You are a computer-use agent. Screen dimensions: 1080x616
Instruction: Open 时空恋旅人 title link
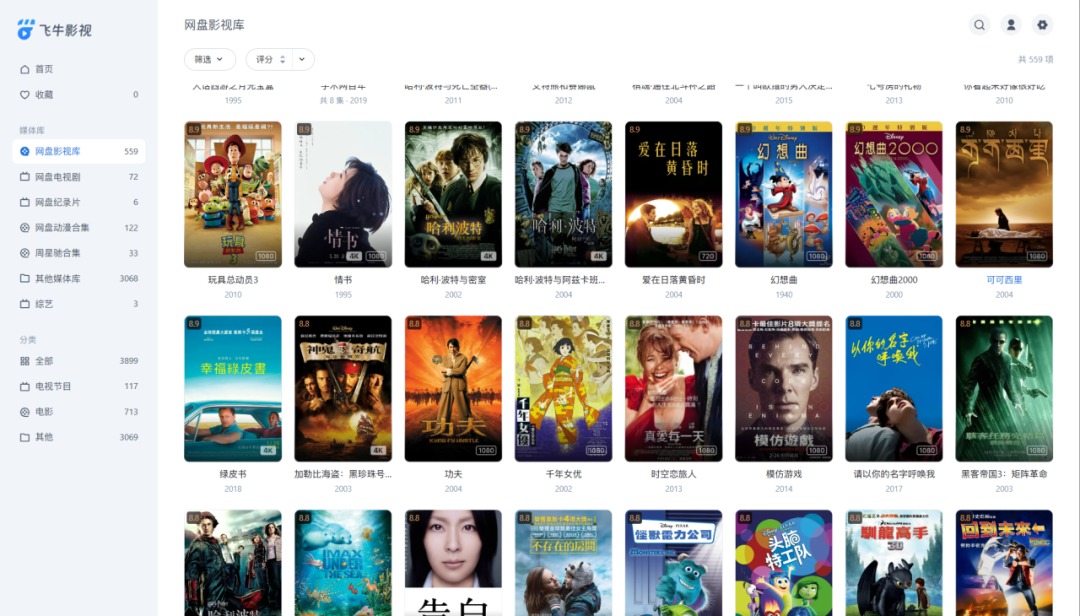[674, 474]
